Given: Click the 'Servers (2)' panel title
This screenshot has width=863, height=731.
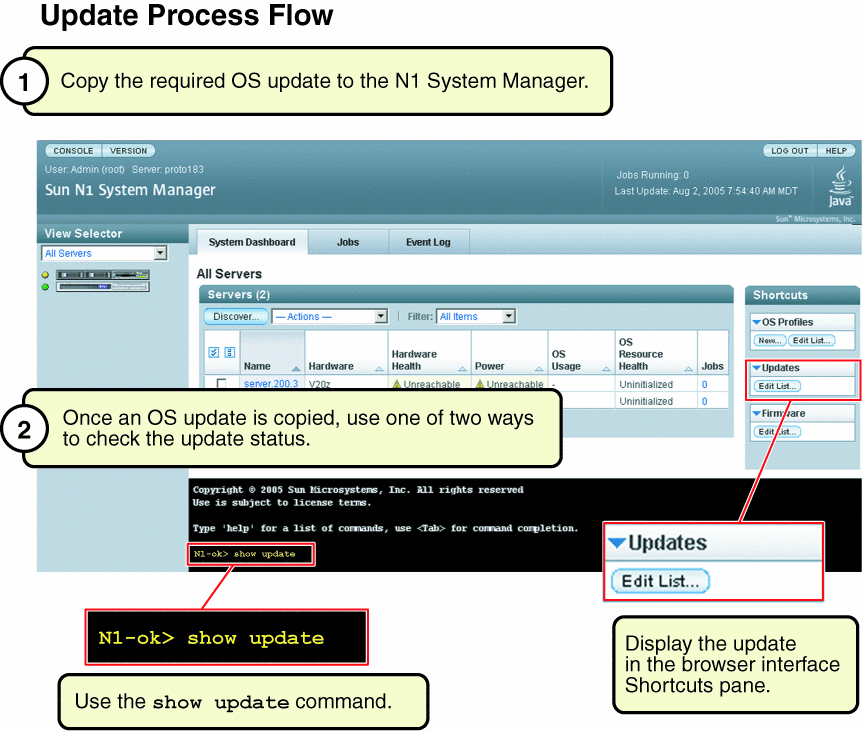Looking at the screenshot, I should 238,294.
